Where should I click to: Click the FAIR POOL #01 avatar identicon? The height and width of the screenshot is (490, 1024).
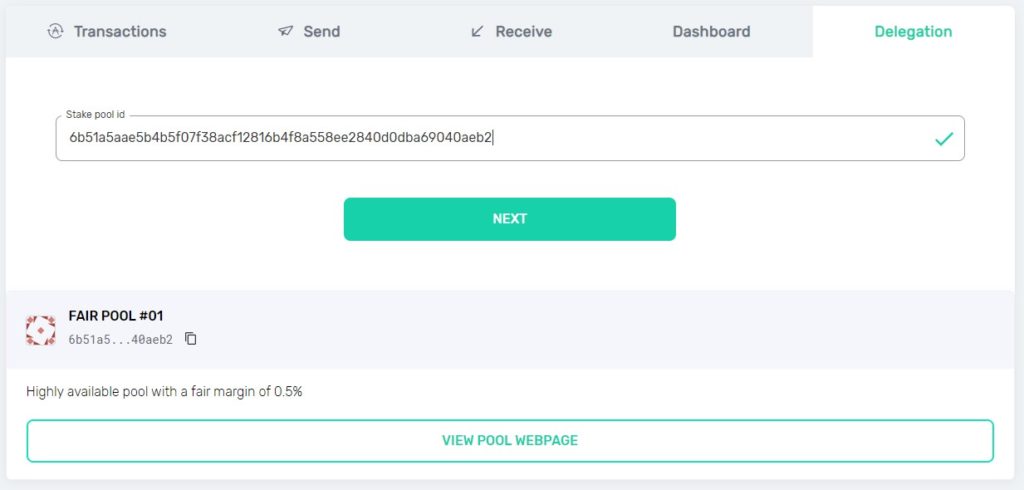40,330
